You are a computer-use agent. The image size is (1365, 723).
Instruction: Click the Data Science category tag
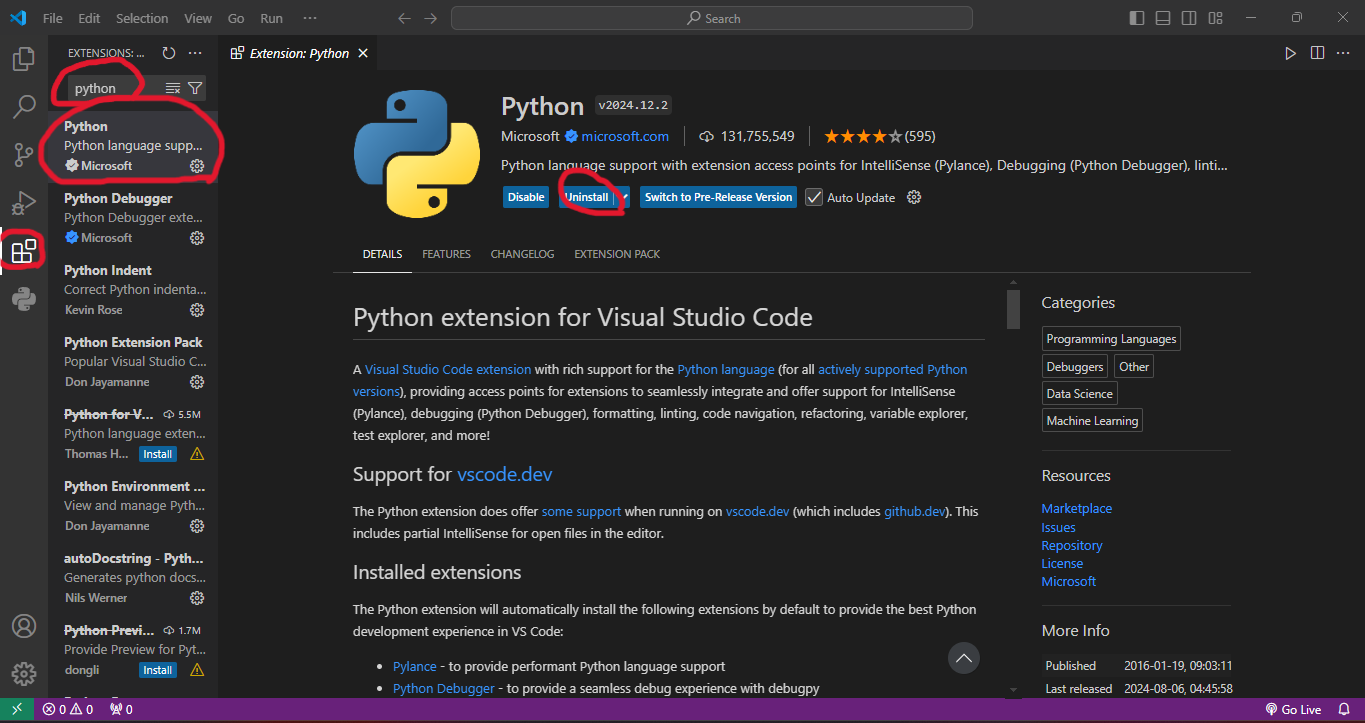[x=1079, y=394]
